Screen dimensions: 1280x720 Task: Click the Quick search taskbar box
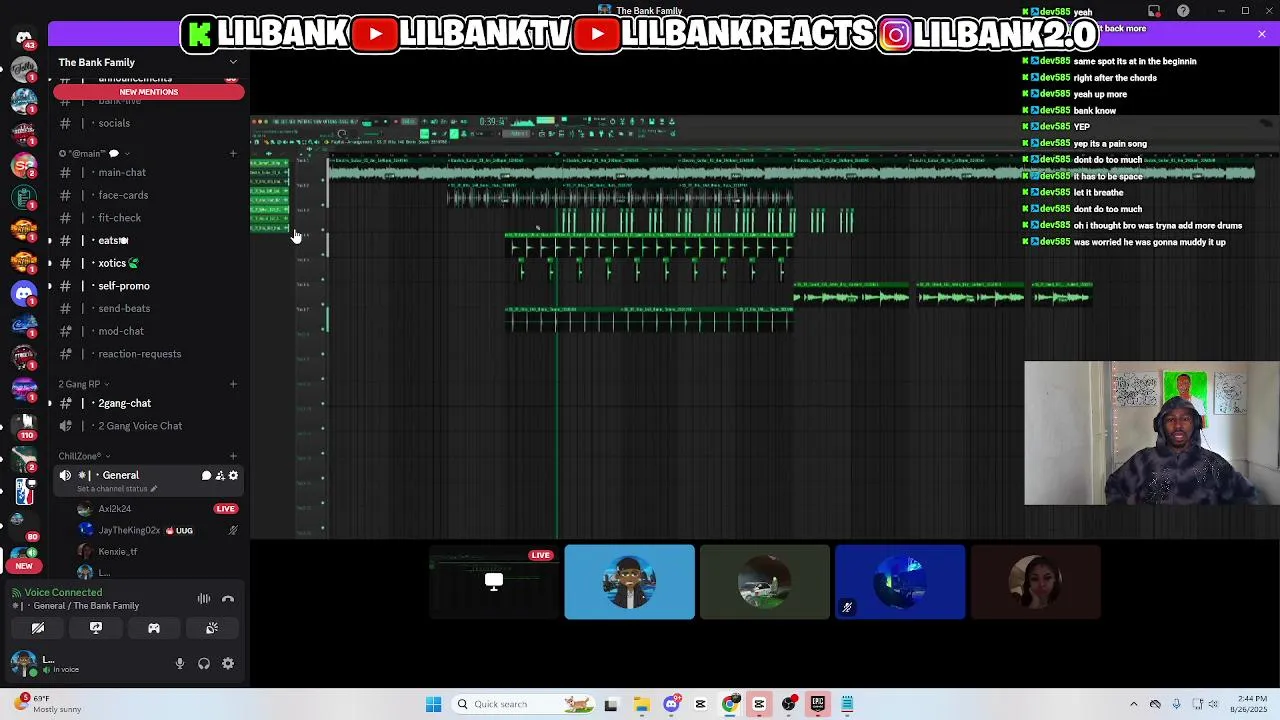tap(524, 704)
